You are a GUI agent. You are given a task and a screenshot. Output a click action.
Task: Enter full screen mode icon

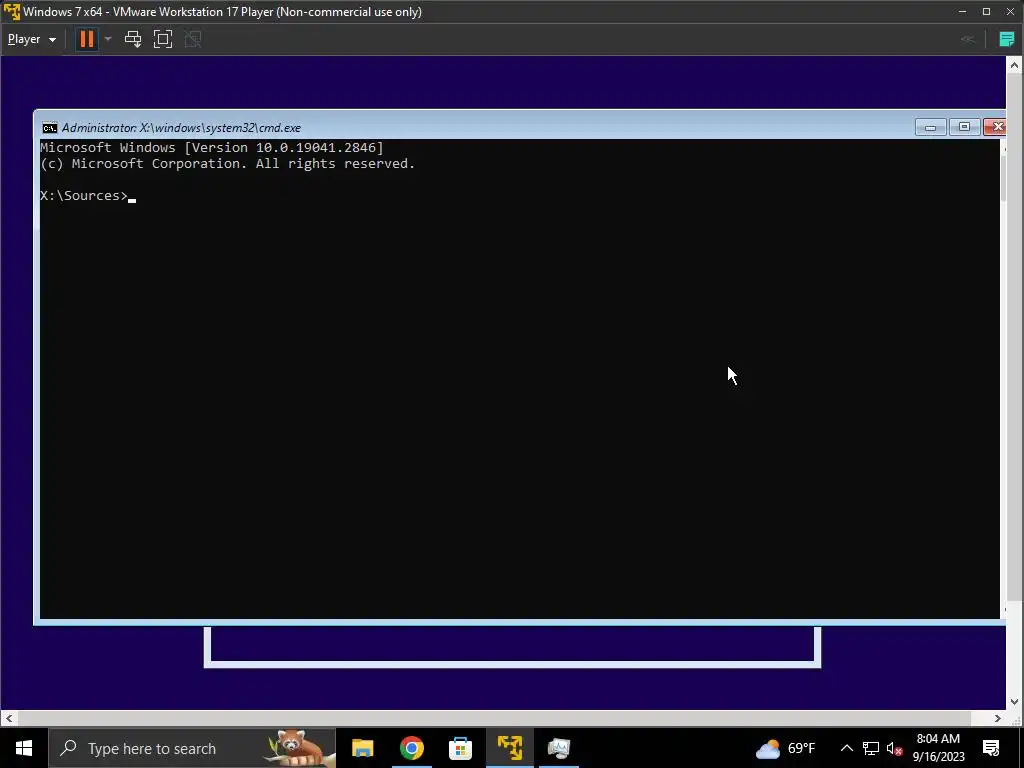coord(163,39)
